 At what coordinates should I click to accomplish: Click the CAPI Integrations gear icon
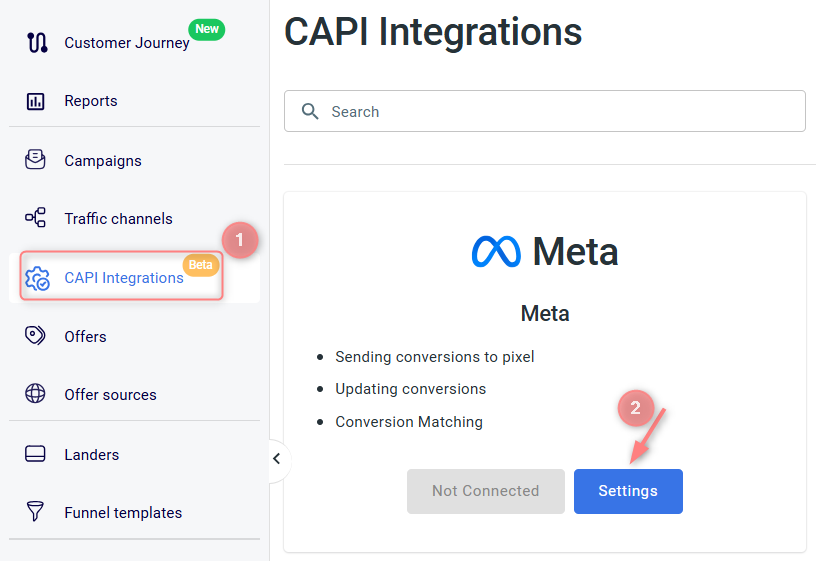tap(37, 278)
